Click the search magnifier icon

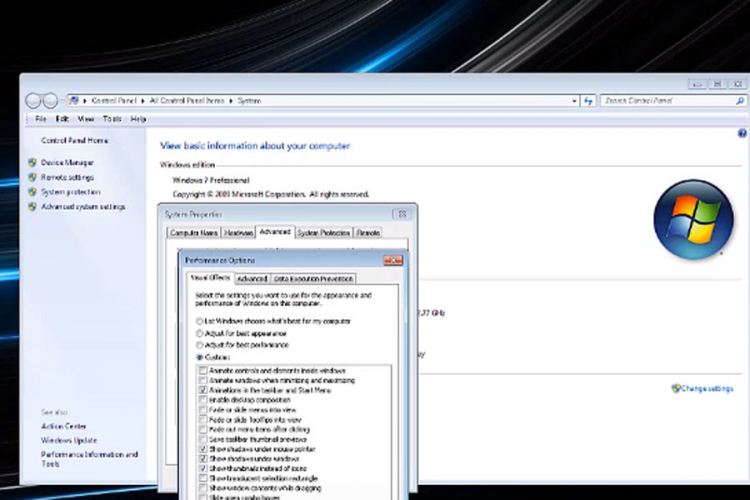coord(739,101)
